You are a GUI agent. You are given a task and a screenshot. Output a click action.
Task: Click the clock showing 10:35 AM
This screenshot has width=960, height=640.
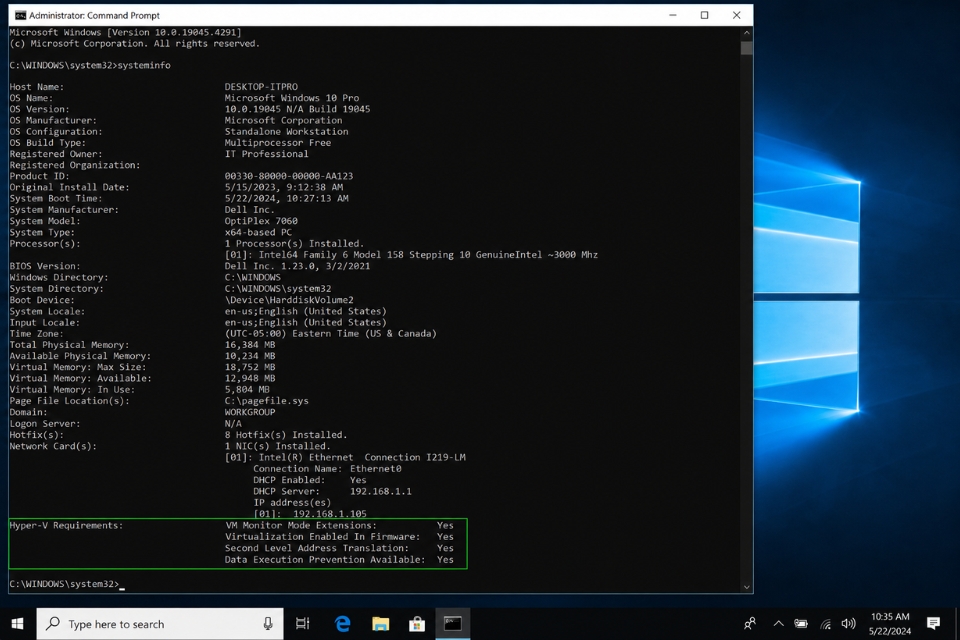(890, 617)
